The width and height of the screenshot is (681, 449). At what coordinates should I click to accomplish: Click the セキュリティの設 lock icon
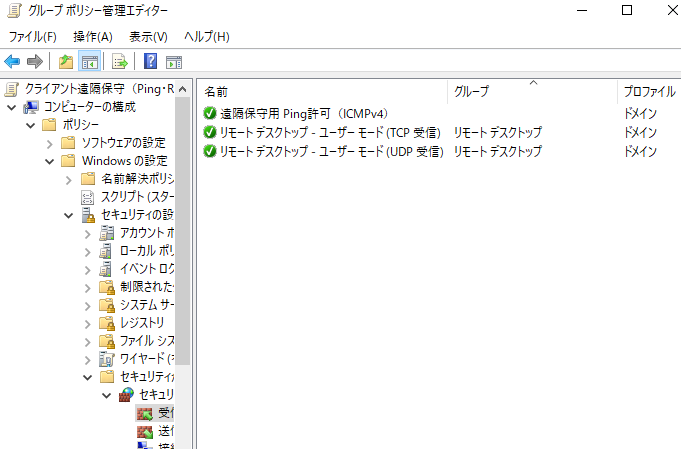[88, 215]
